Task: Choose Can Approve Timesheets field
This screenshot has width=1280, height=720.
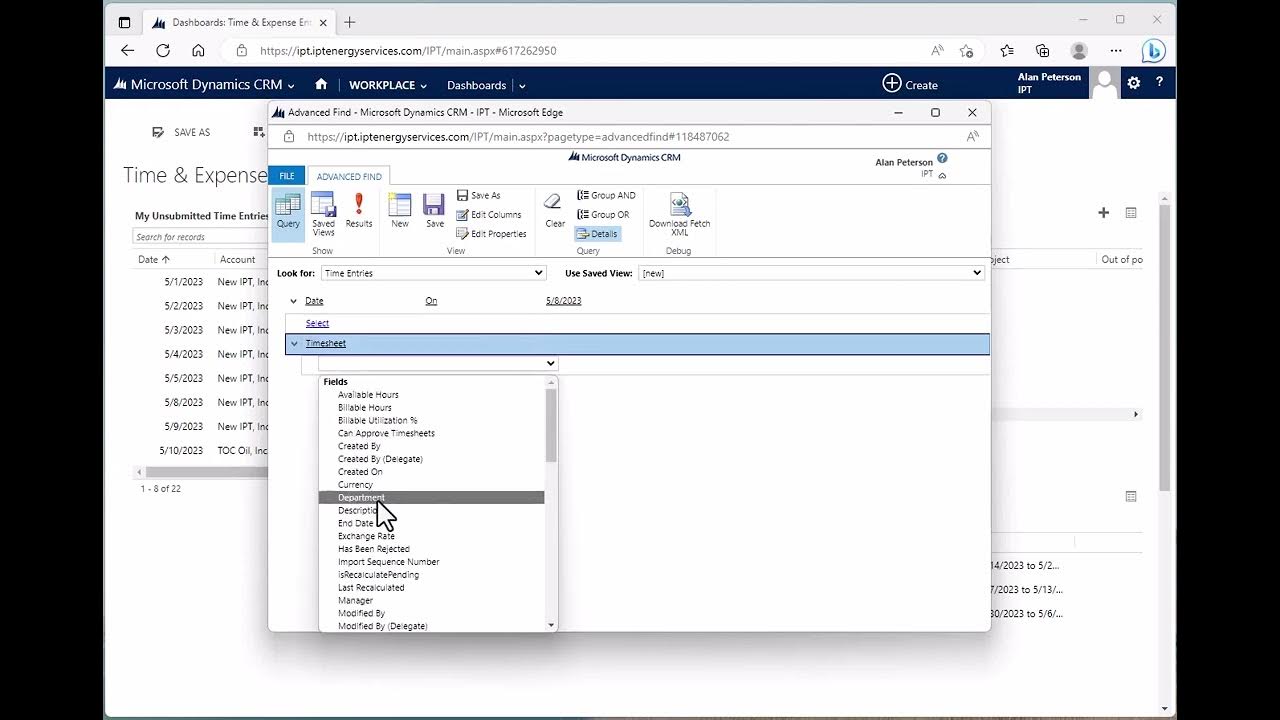Action: pyautogui.click(x=386, y=434)
